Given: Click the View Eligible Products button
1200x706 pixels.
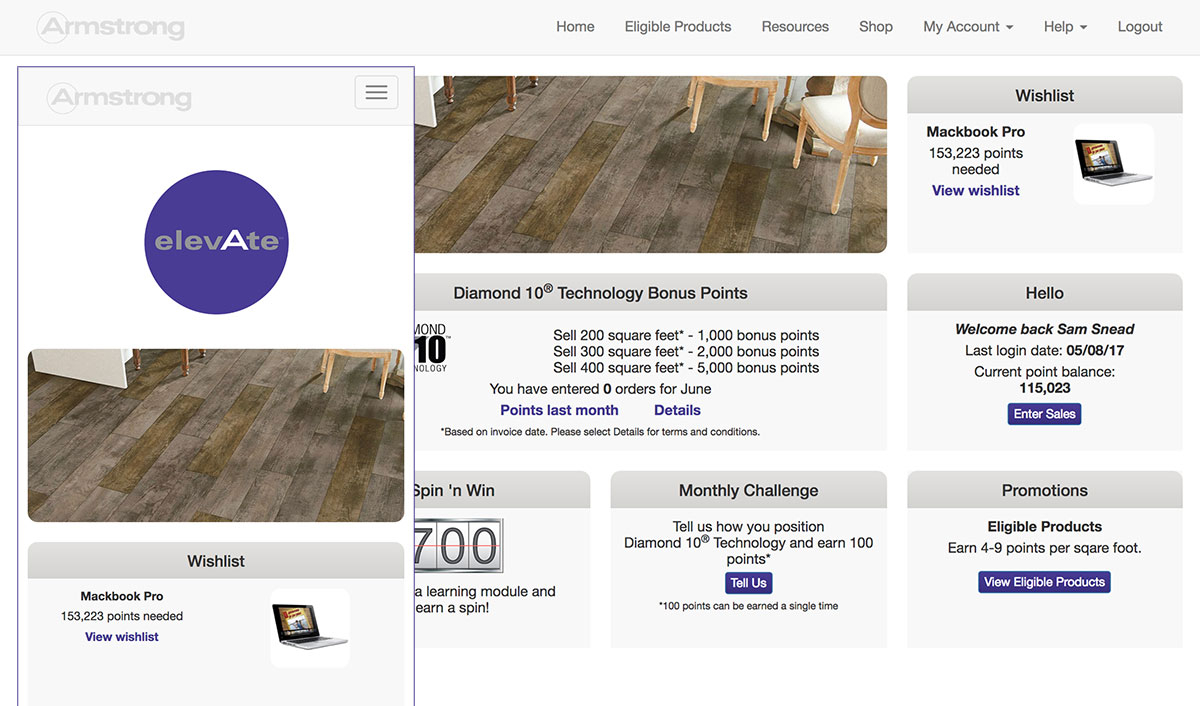Looking at the screenshot, I should tap(1045, 582).
